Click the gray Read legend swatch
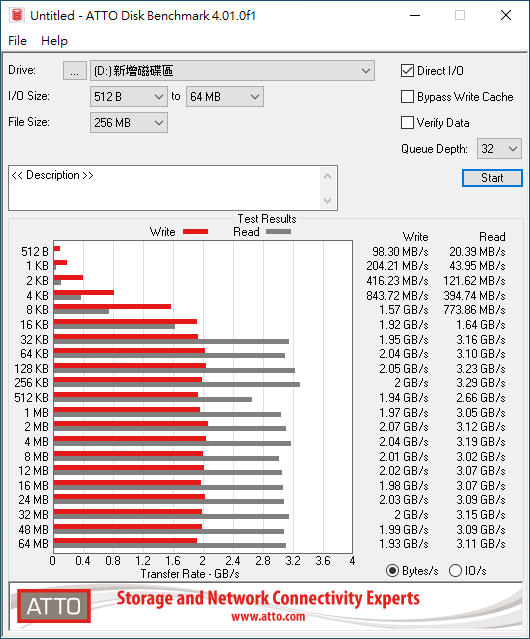The image size is (530, 639). tap(279, 232)
